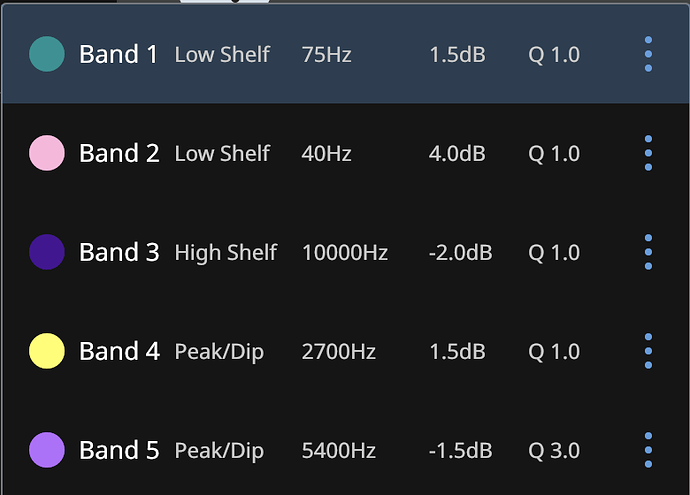Image resolution: width=690 pixels, height=495 pixels.
Task: Change Band 4 Peak/Dip filter type
Action: (219, 352)
